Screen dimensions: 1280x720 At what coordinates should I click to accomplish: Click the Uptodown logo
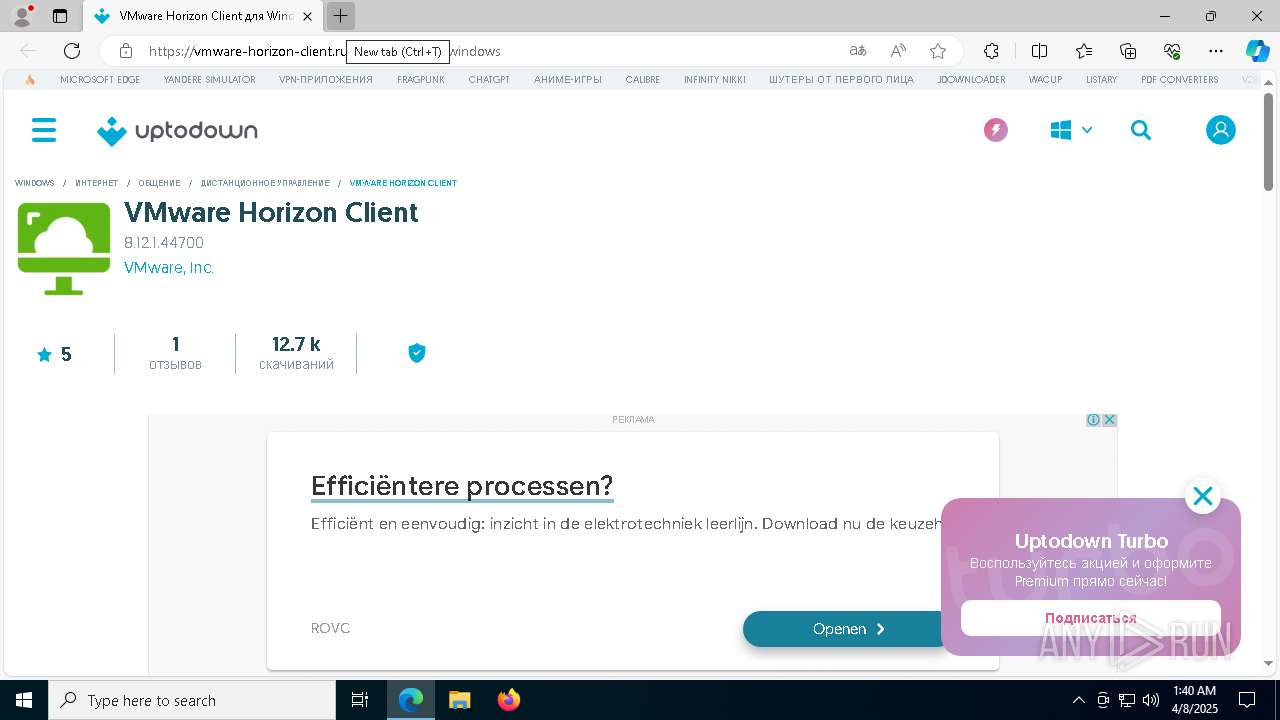pos(177,131)
